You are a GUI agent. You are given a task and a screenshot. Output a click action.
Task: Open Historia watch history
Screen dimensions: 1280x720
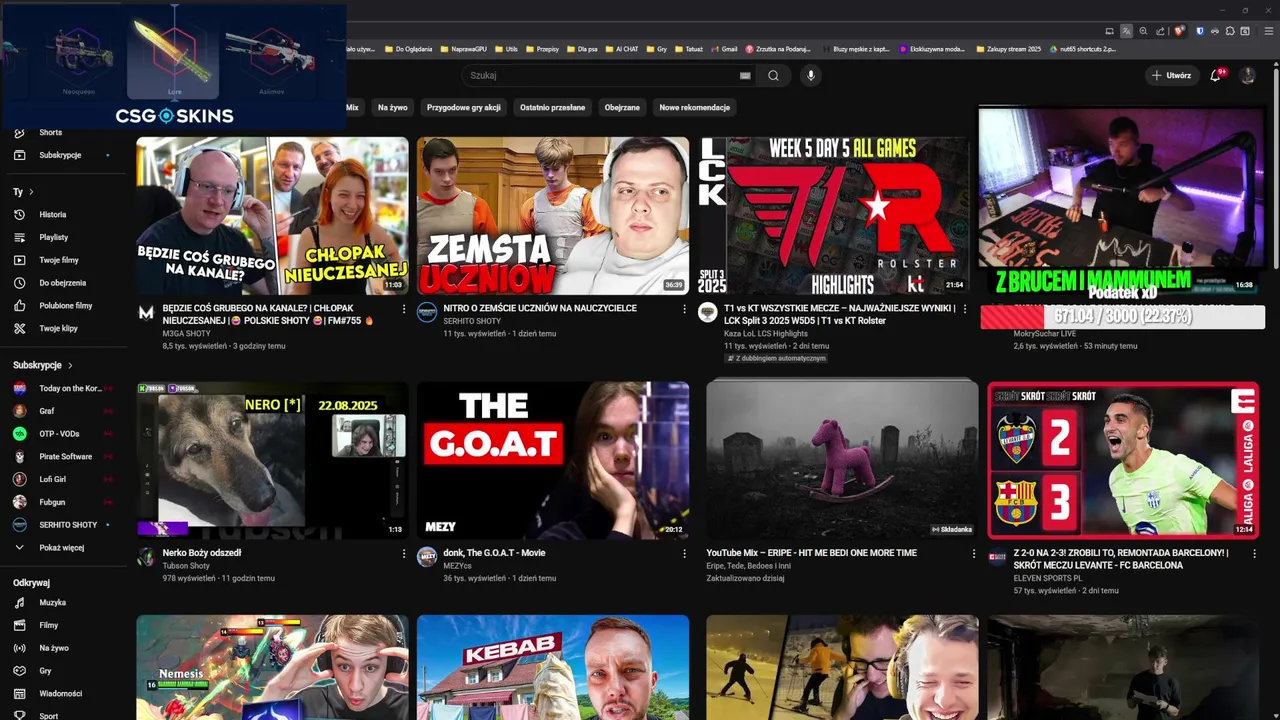pyautogui.click(x=52, y=215)
